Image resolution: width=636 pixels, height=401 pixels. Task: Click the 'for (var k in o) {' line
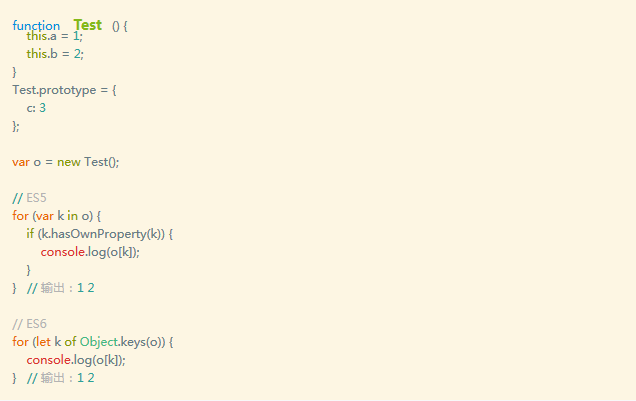[x=56, y=216]
